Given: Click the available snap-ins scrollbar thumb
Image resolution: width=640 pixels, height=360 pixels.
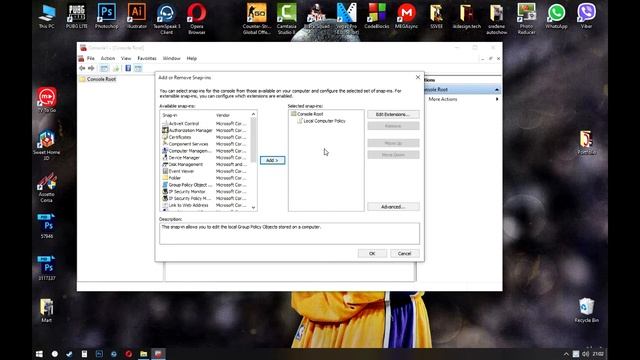Looking at the screenshot, I should click(253, 139).
